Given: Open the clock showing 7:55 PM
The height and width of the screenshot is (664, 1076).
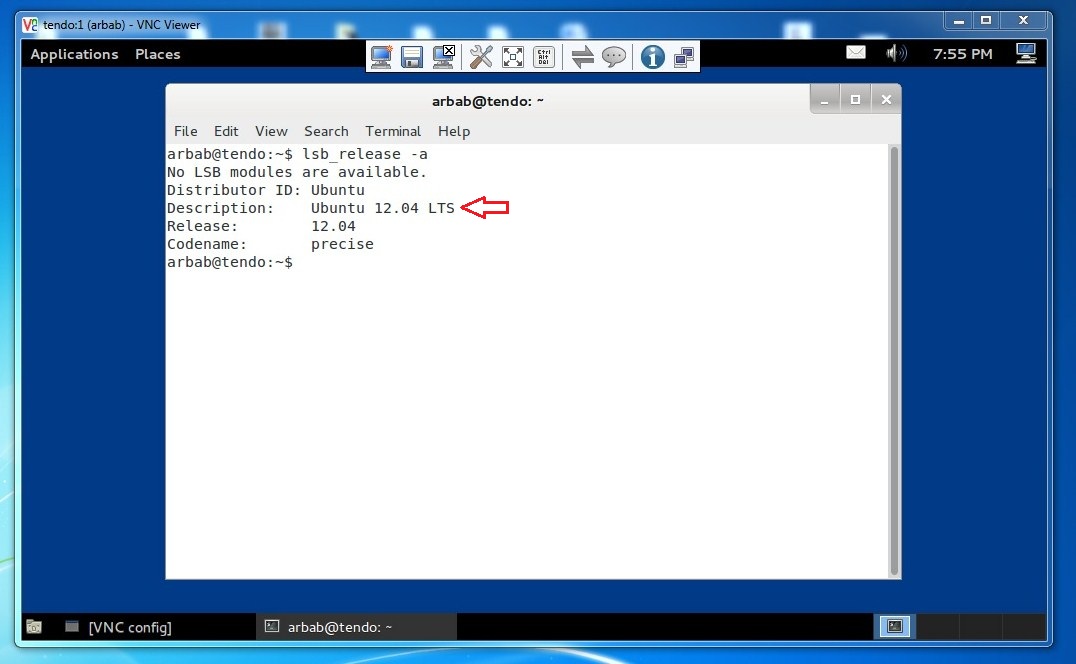Looking at the screenshot, I should (962, 54).
